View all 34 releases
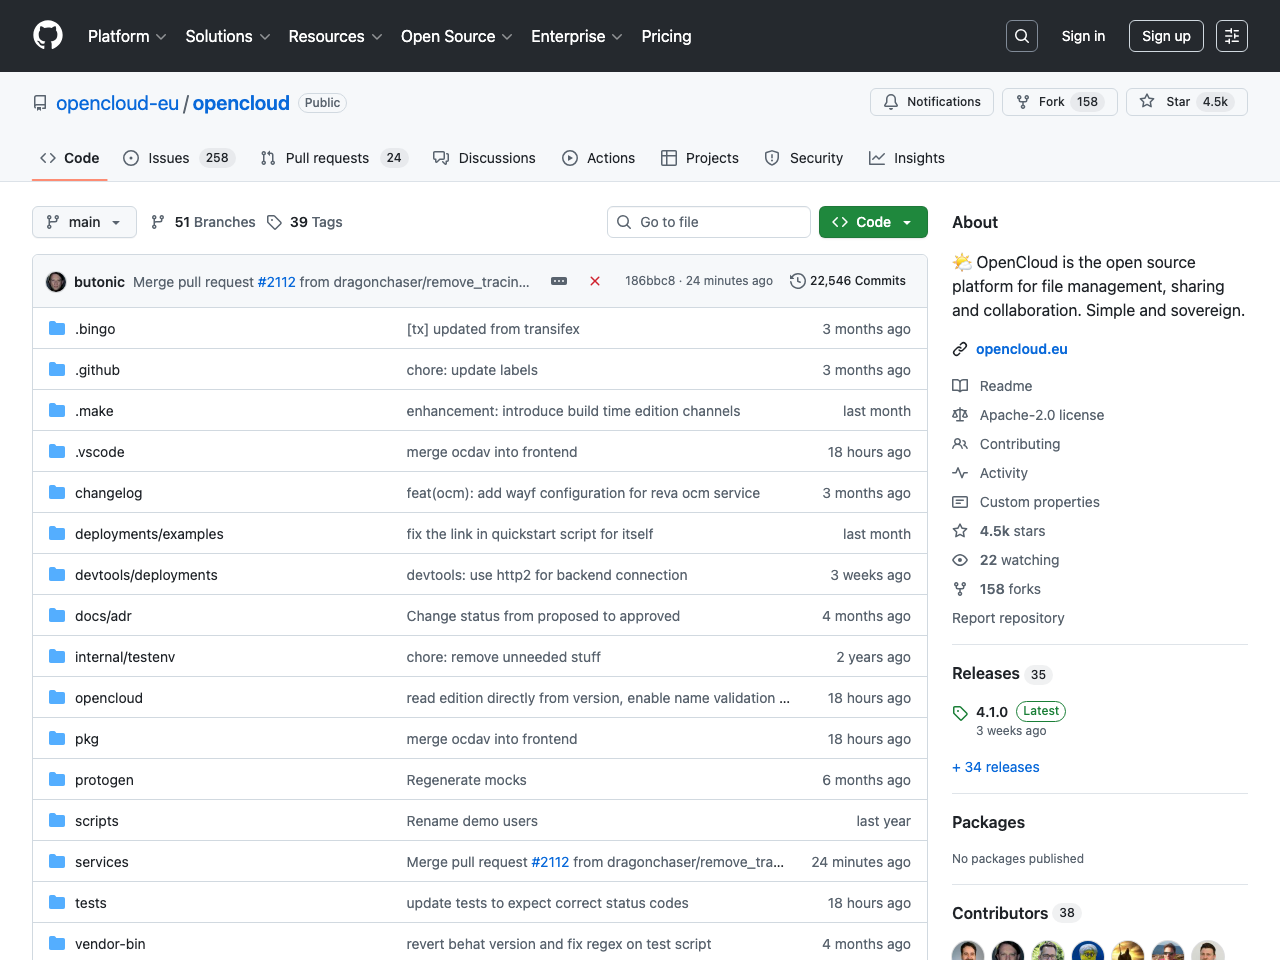The height and width of the screenshot is (960, 1280). coord(995,767)
